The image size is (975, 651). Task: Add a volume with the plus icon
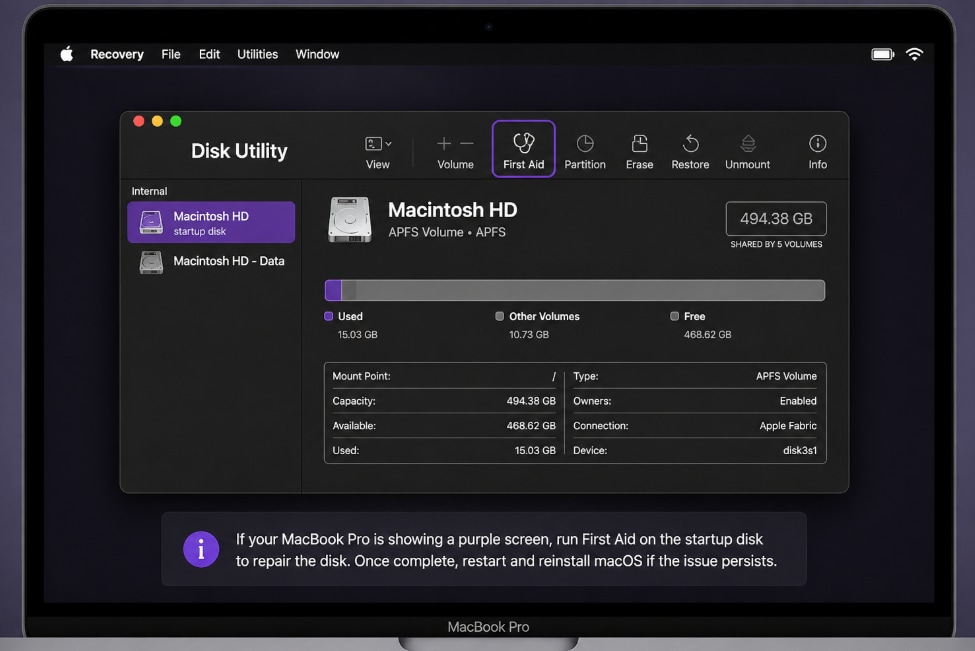pos(444,144)
